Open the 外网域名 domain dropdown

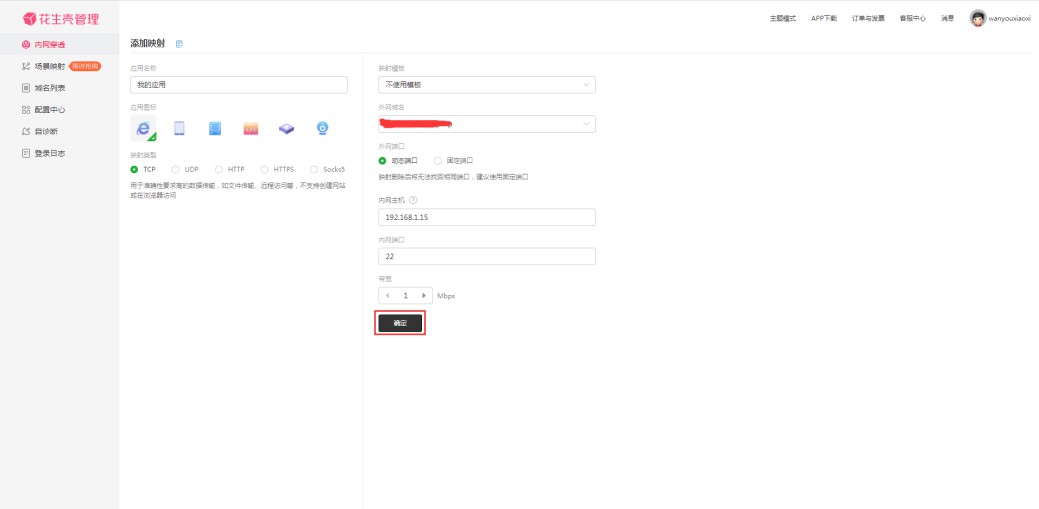point(486,124)
